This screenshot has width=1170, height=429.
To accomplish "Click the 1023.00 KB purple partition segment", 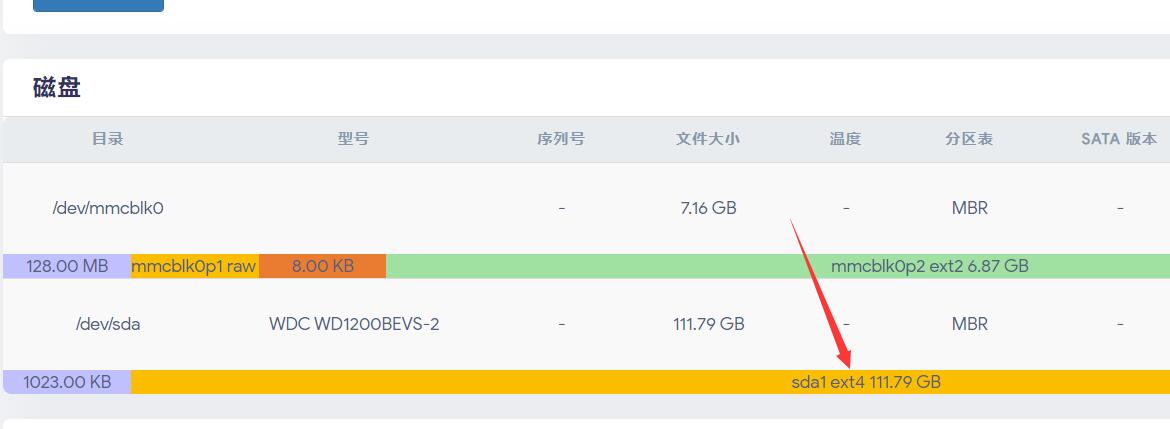I will coord(67,382).
